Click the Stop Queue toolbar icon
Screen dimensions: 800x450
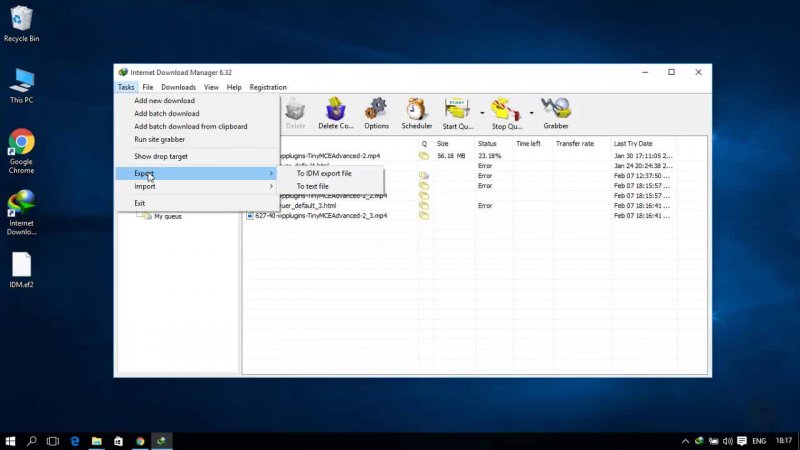click(507, 113)
